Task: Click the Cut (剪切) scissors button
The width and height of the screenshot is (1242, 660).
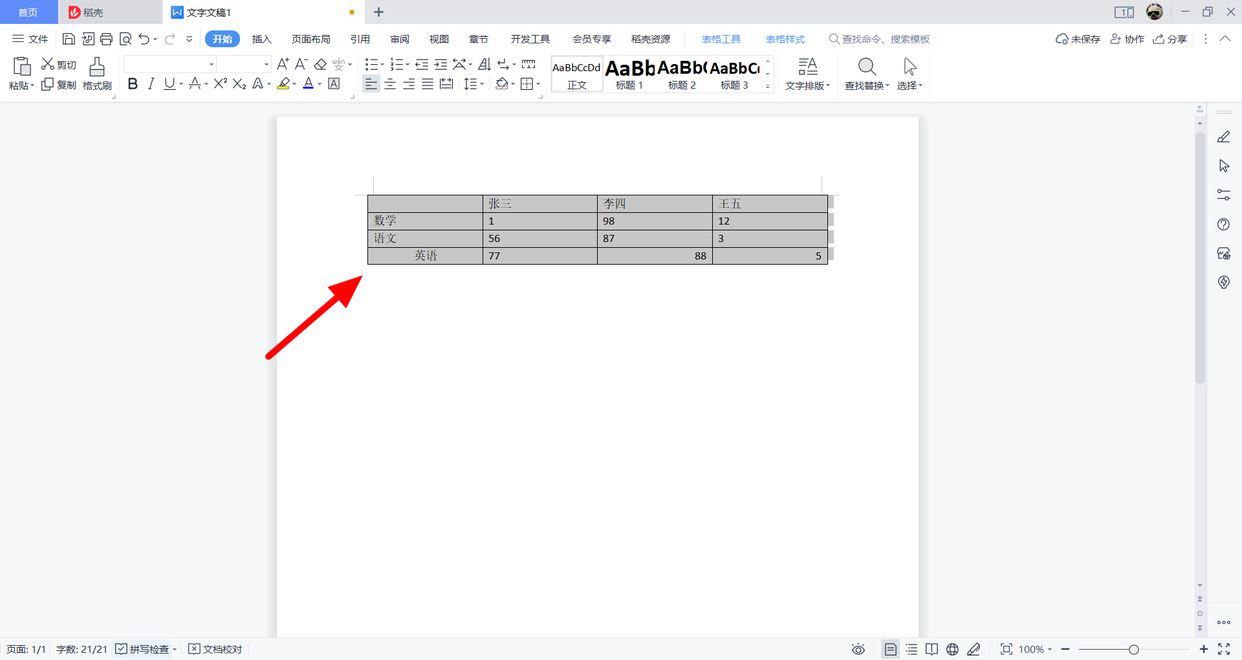Action: pyautogui.click(x=58, y=64)
